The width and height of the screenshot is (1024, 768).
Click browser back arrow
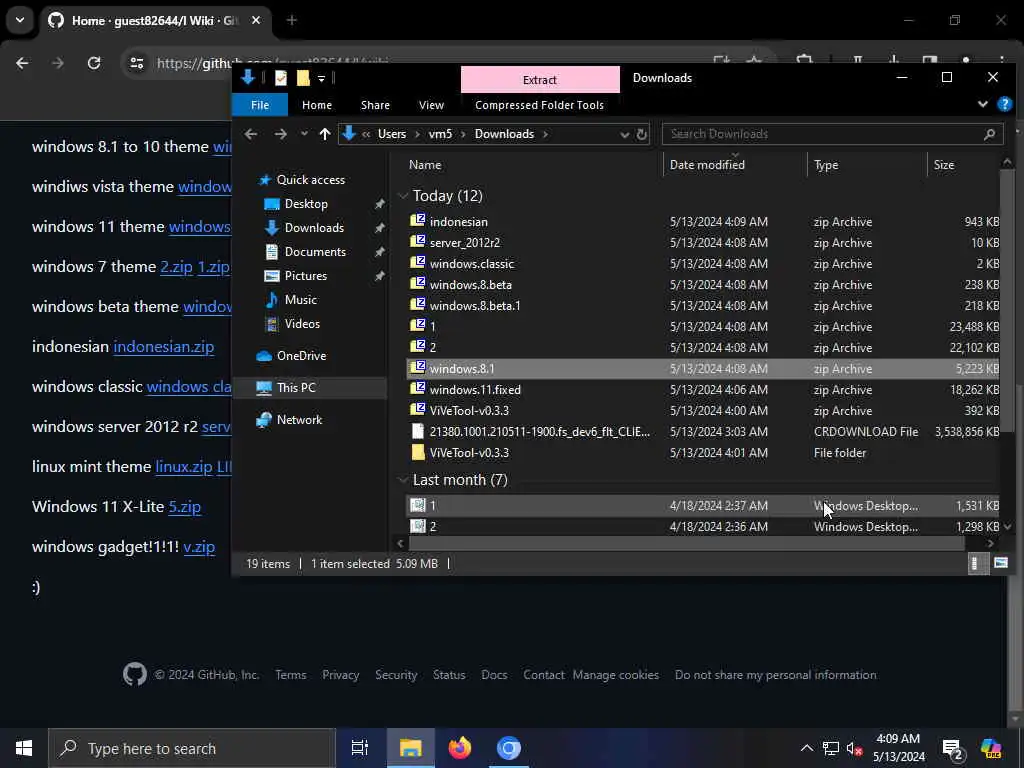pyautogui.click(x=22, y=63)
